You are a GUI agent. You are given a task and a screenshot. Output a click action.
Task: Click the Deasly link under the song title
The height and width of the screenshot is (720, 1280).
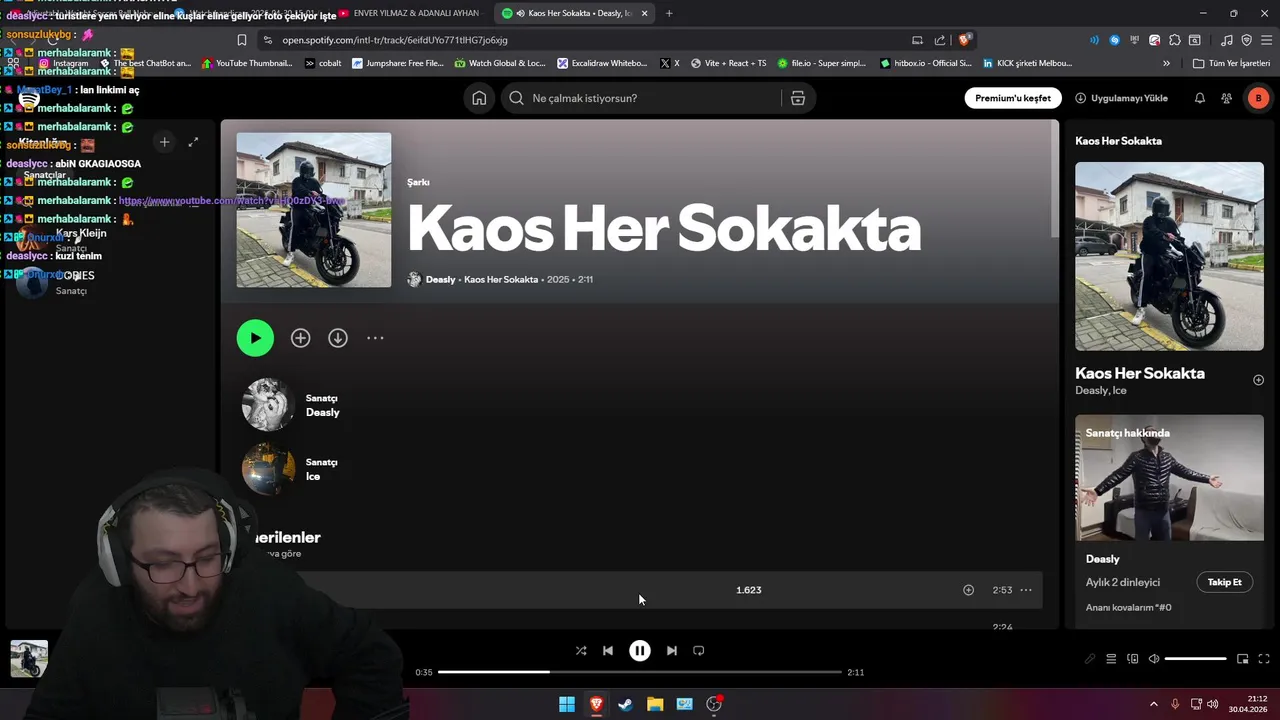pos(440,279)
